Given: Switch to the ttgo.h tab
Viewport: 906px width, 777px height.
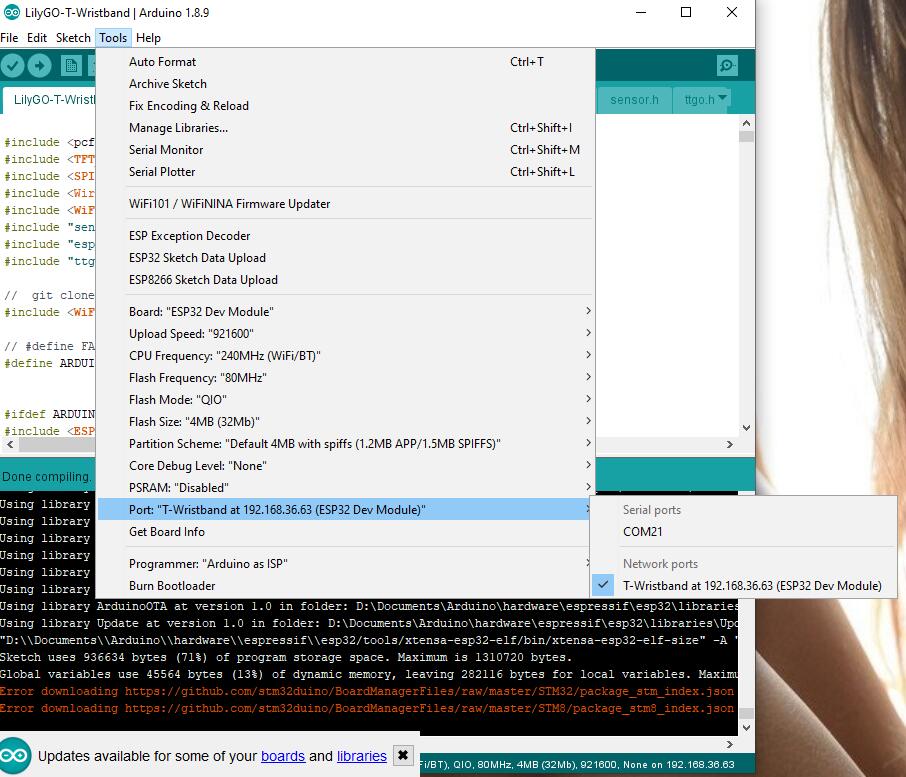Looking at the screenshot, I should tap(698, 99).
